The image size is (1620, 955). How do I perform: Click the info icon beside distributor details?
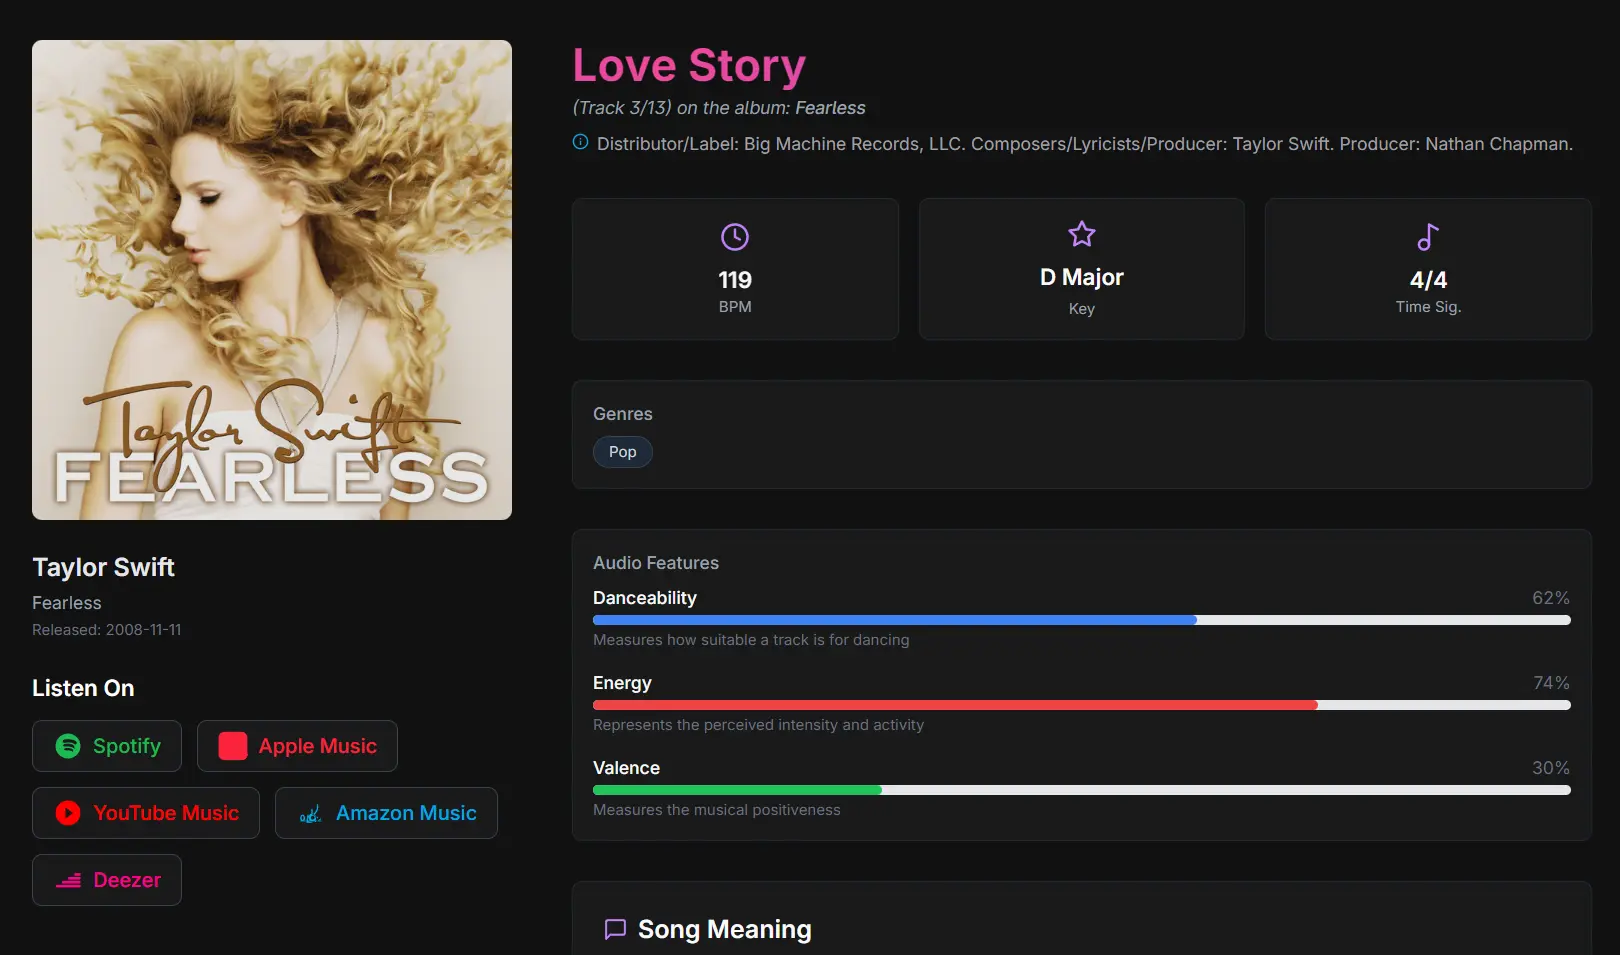point(579,142)
